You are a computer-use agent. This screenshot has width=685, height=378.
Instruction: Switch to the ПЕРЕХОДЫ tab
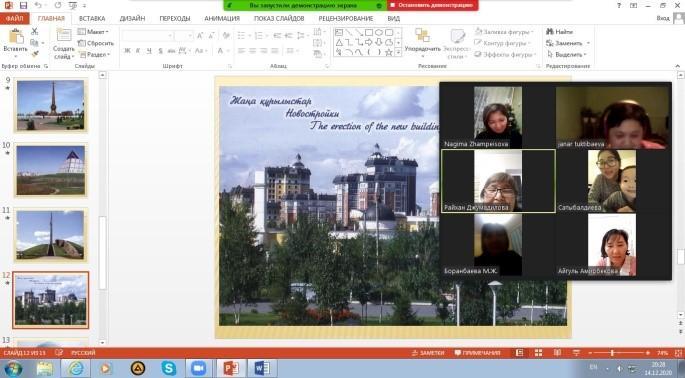pos(175,18)
